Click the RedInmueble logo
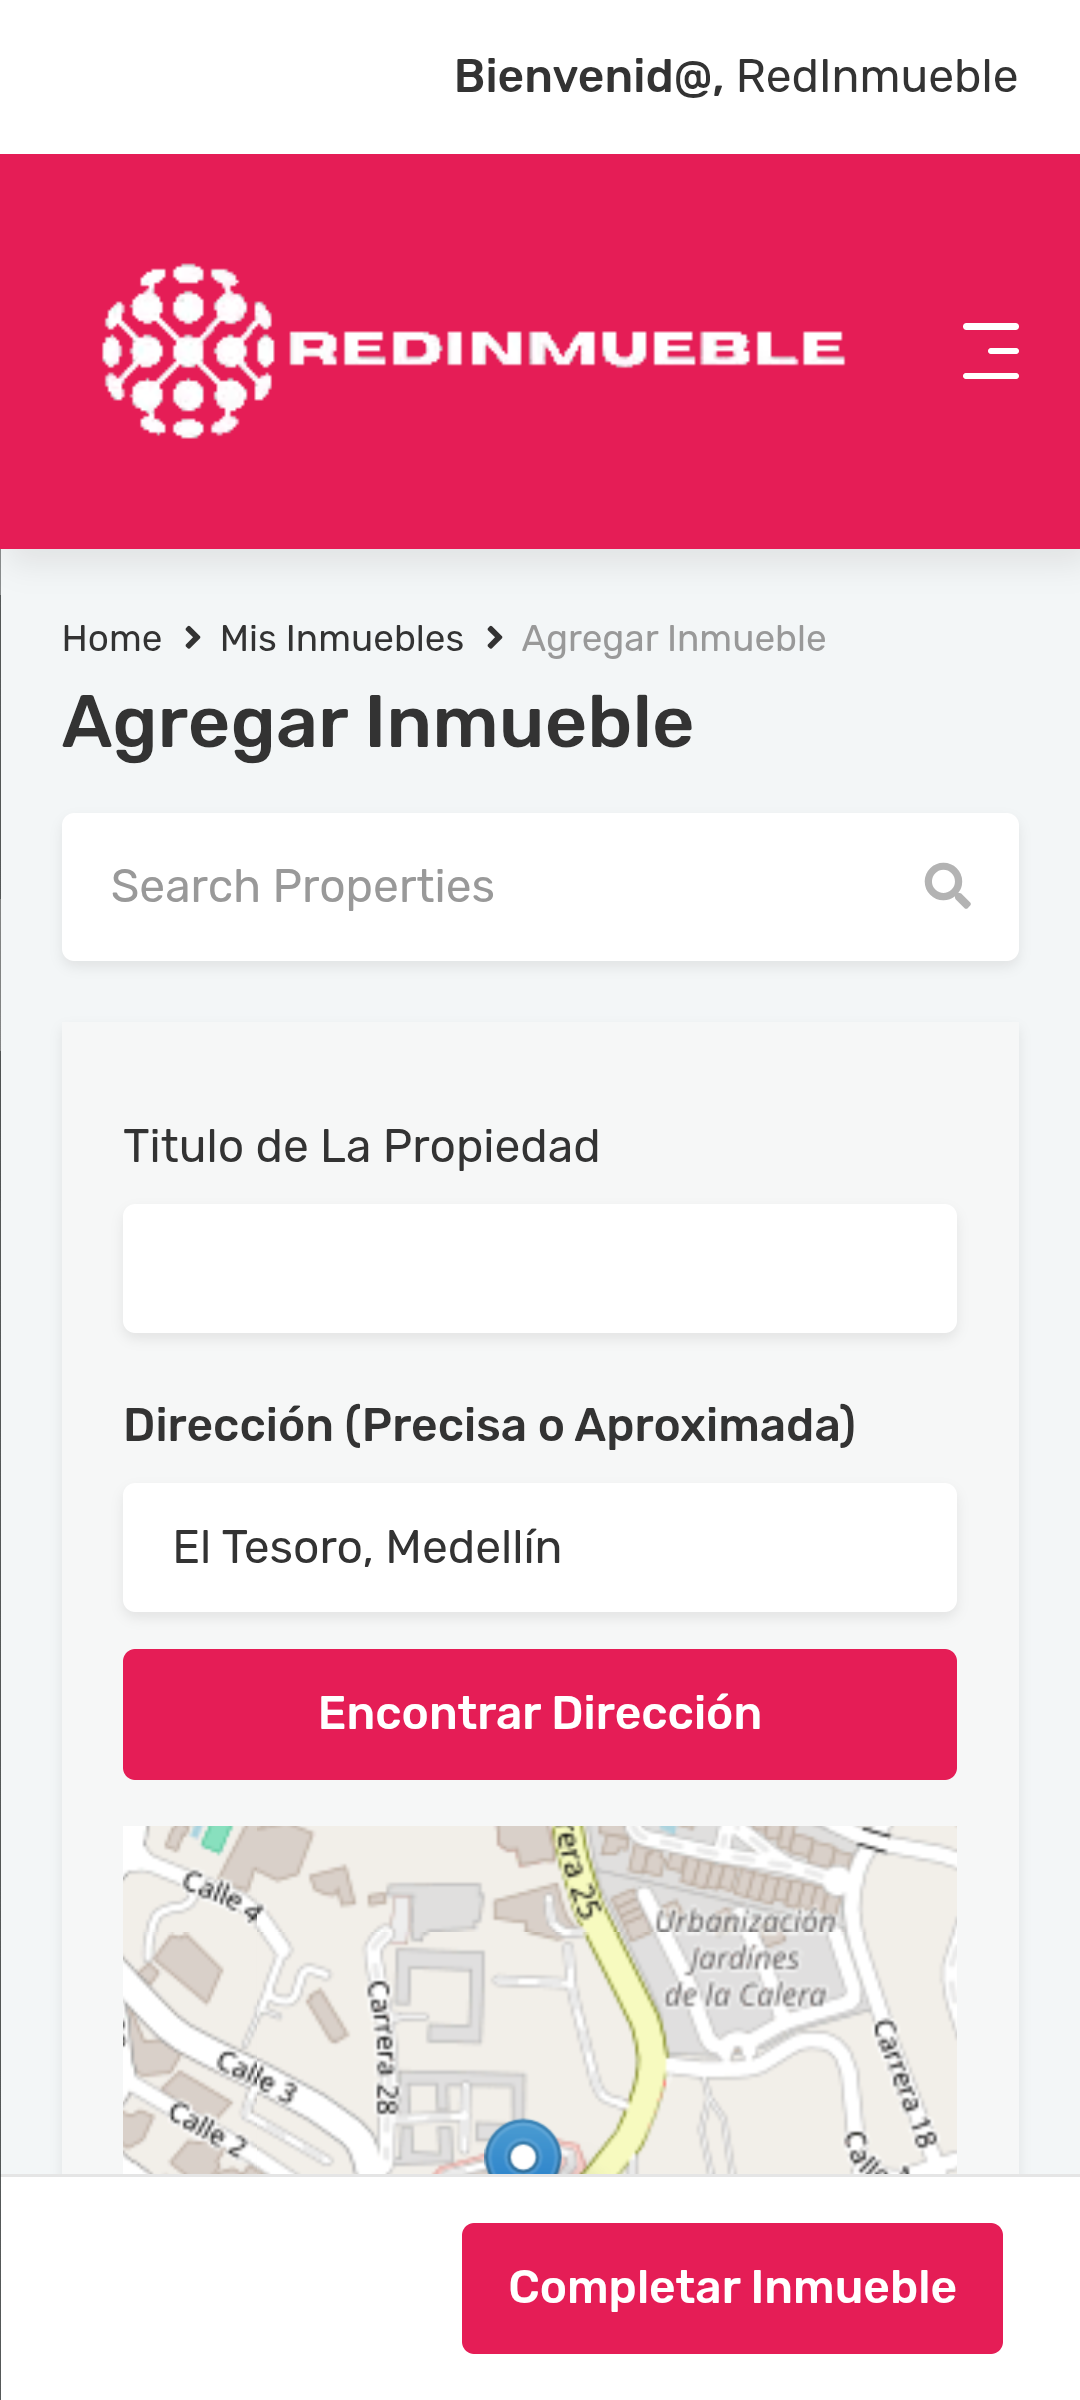This screenshot has width=1080, height=2400. click(x=473, y=350)
